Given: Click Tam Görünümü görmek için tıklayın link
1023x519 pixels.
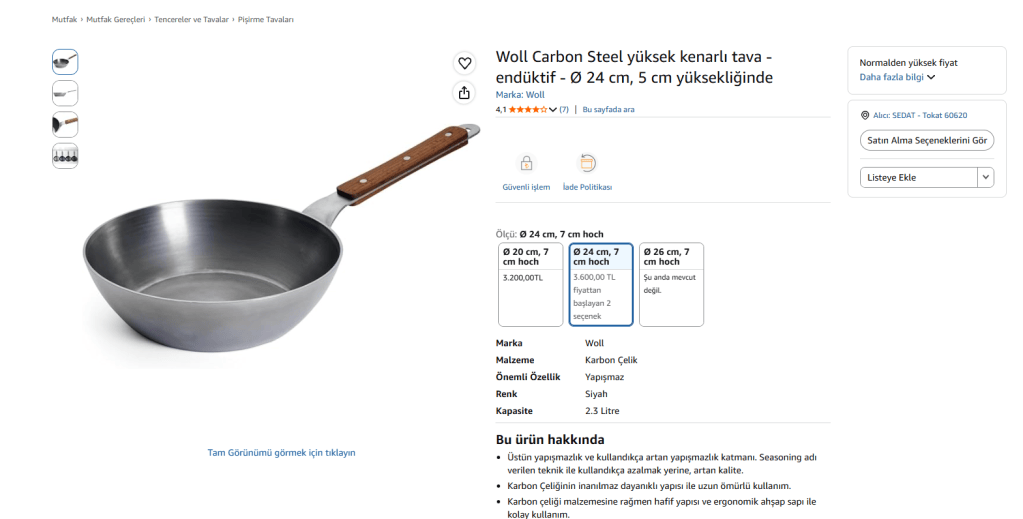Looking at the screenshot, I should tap(281, 452).
